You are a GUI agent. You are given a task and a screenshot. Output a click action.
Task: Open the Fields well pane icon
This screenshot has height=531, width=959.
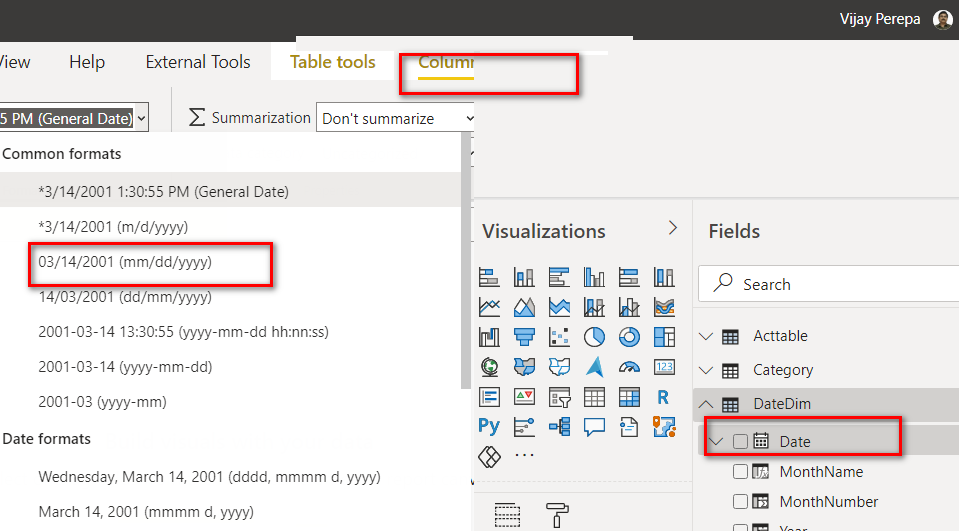507,515
